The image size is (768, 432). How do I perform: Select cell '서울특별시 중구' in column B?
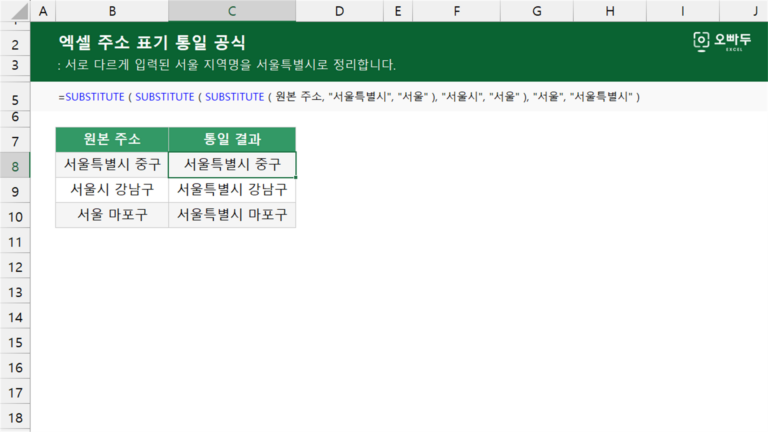[x=112, y=164]
